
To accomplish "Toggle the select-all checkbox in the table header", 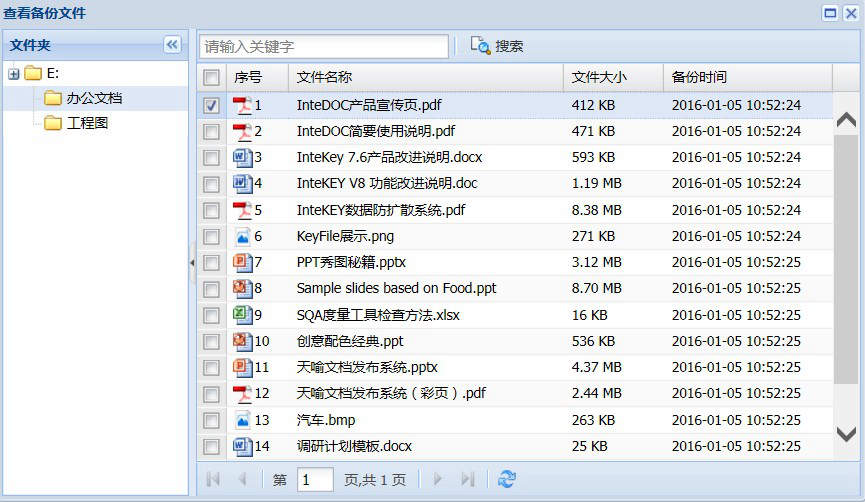I will coord(211,78).
